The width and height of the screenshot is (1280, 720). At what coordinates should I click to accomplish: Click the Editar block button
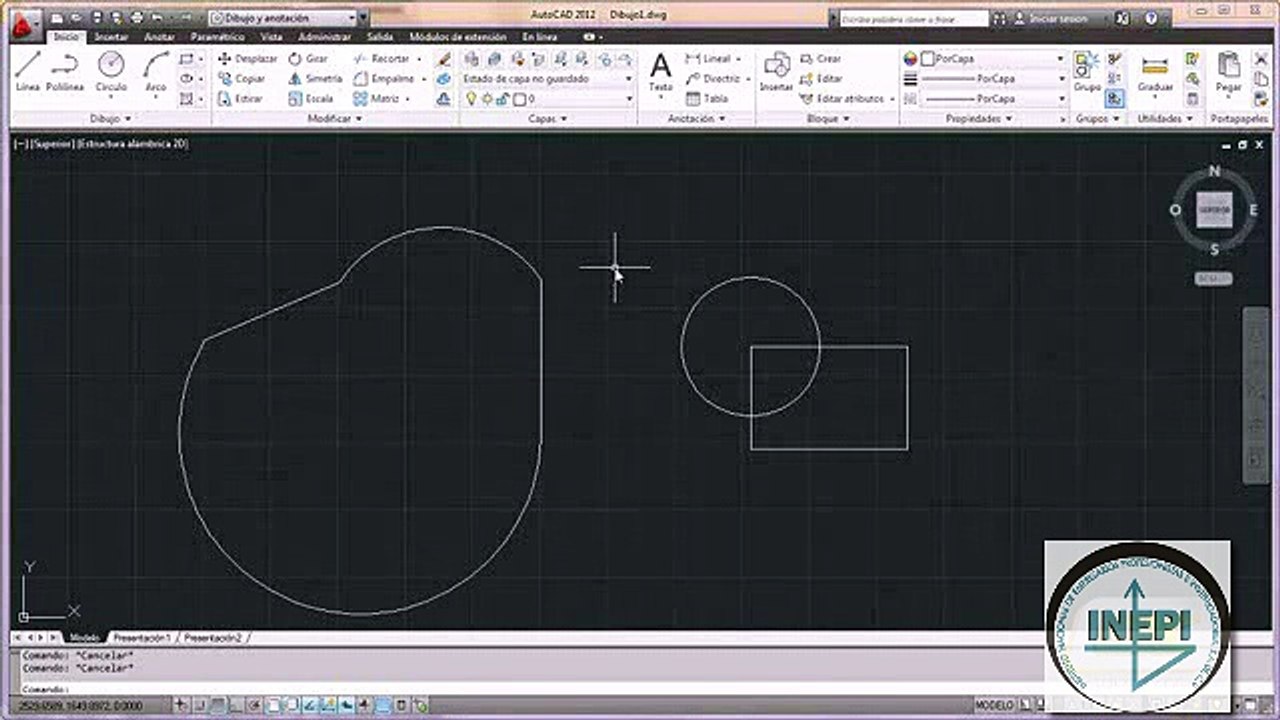point(821,79)
